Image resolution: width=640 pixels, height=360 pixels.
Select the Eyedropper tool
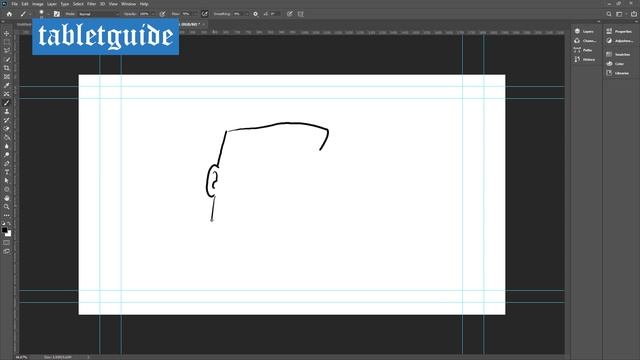point(7,85)
